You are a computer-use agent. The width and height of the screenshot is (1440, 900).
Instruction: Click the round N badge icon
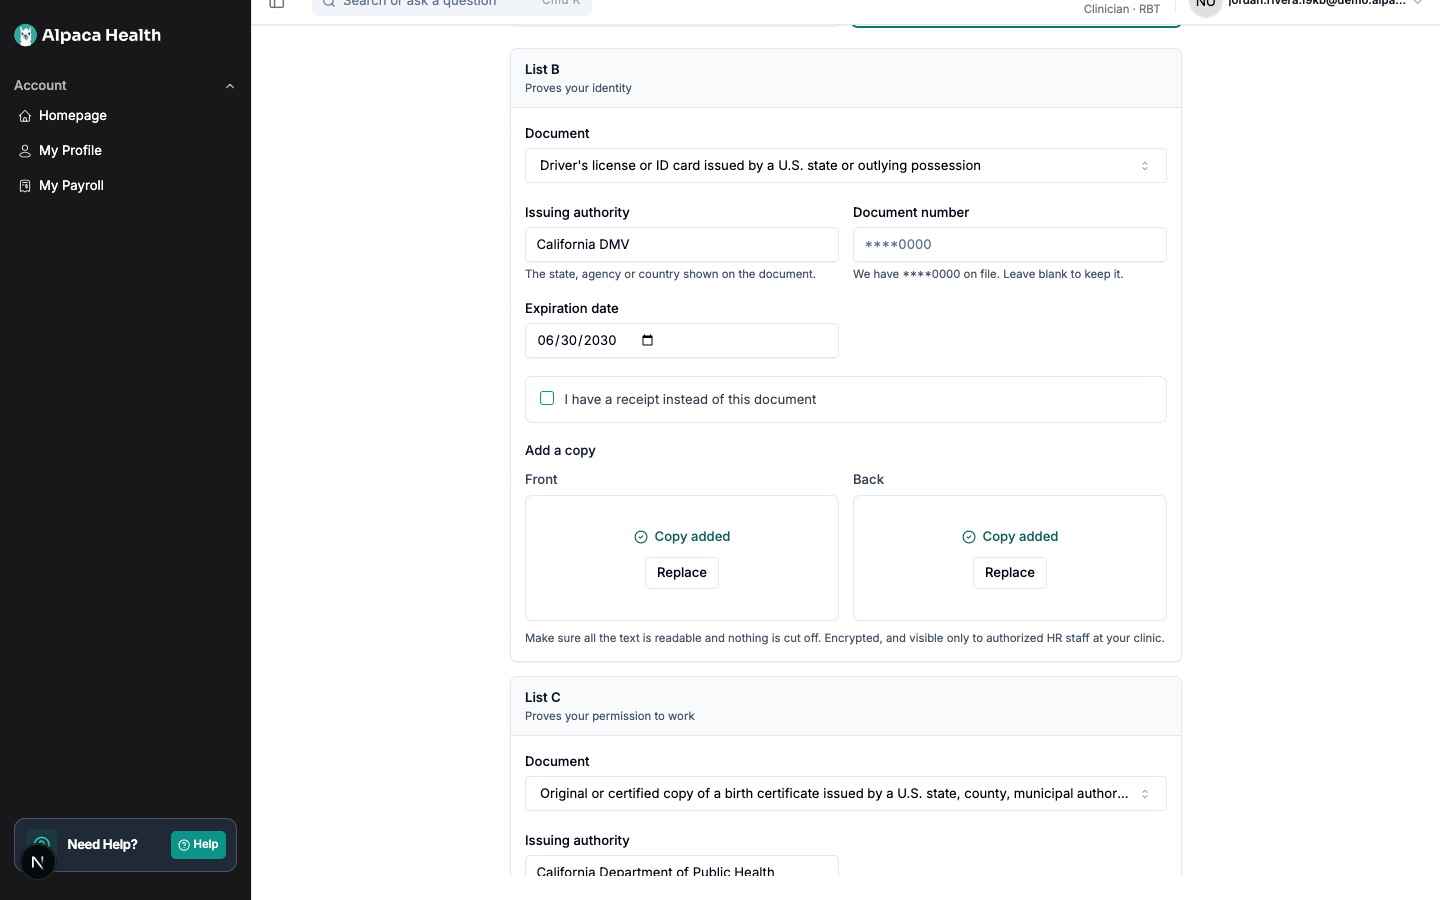[38, 862]
